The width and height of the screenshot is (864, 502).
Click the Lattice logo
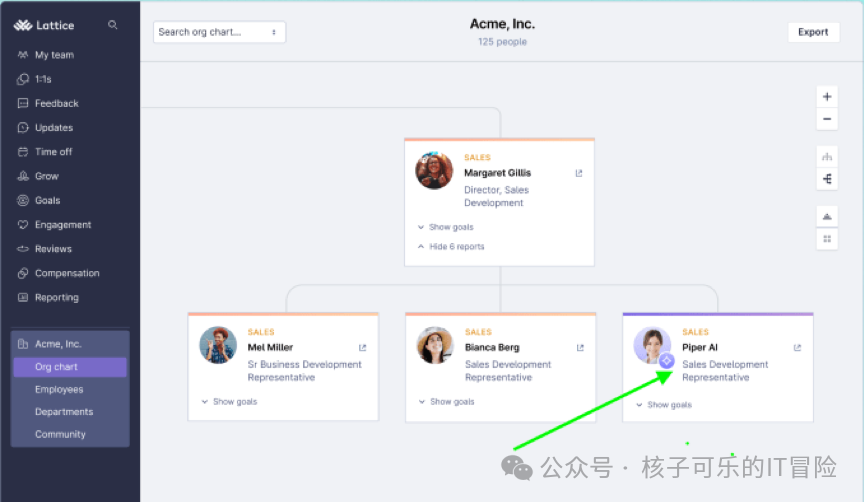(x=44, y=25)
